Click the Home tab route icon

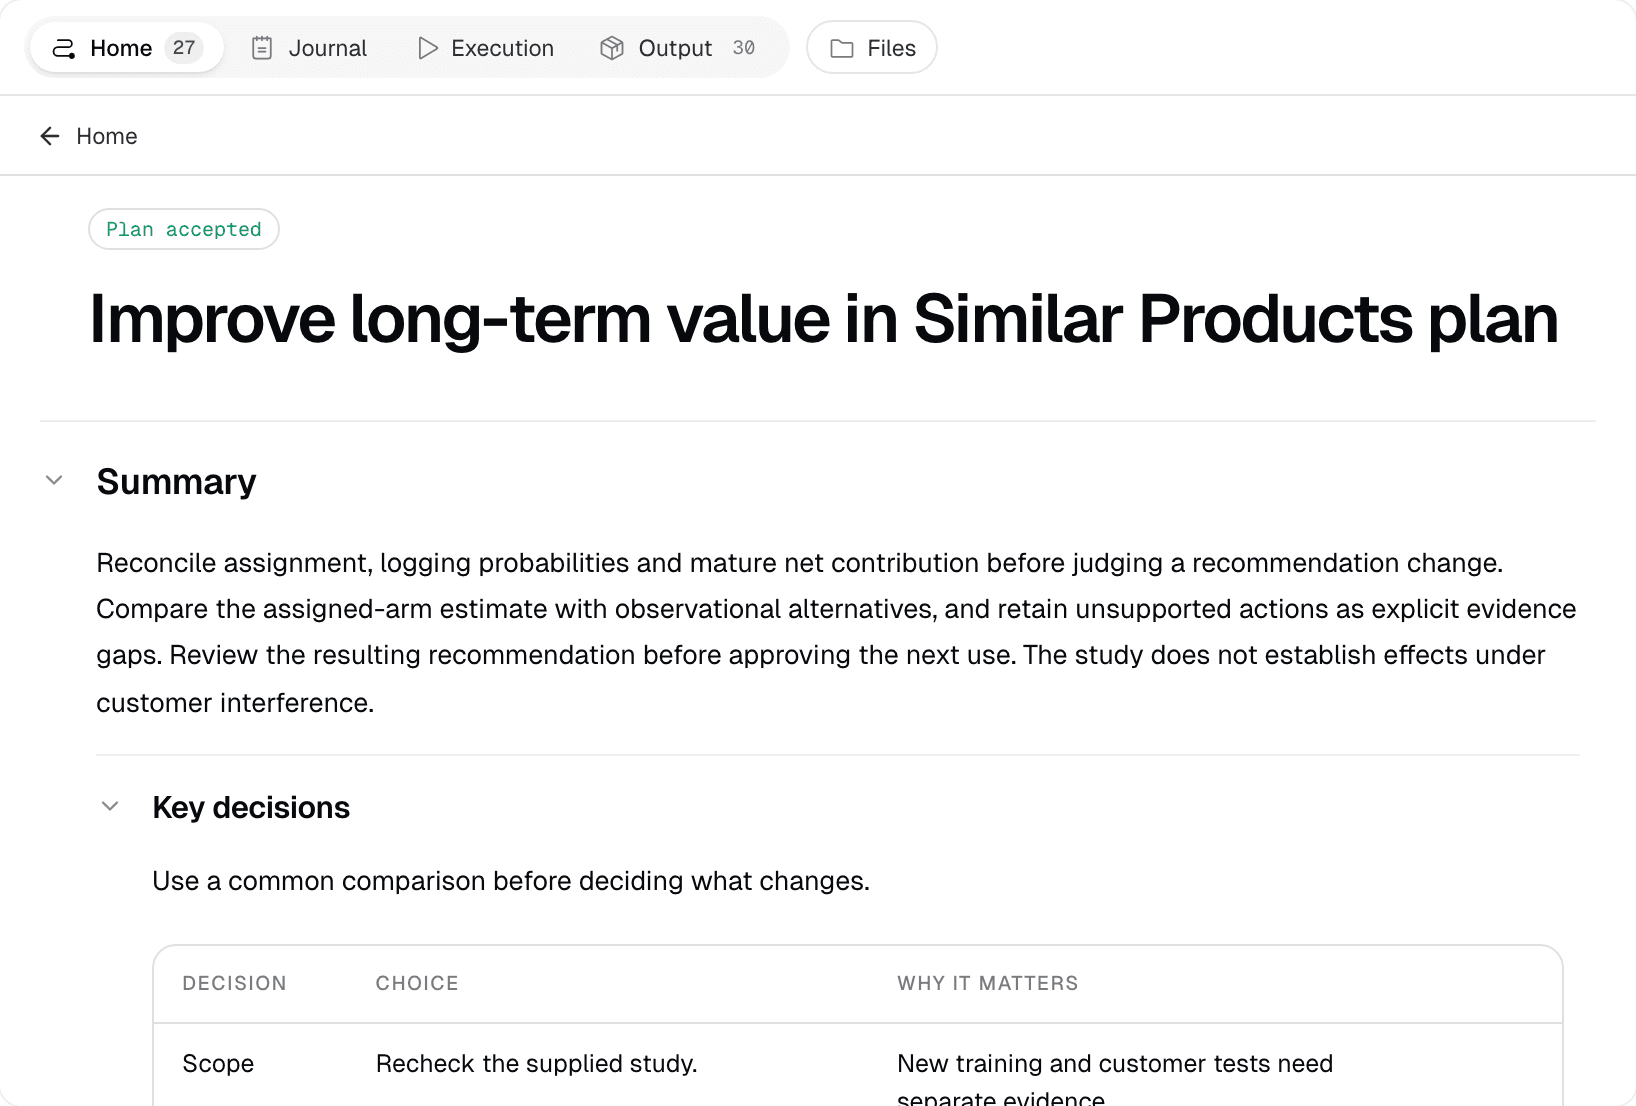64,48
